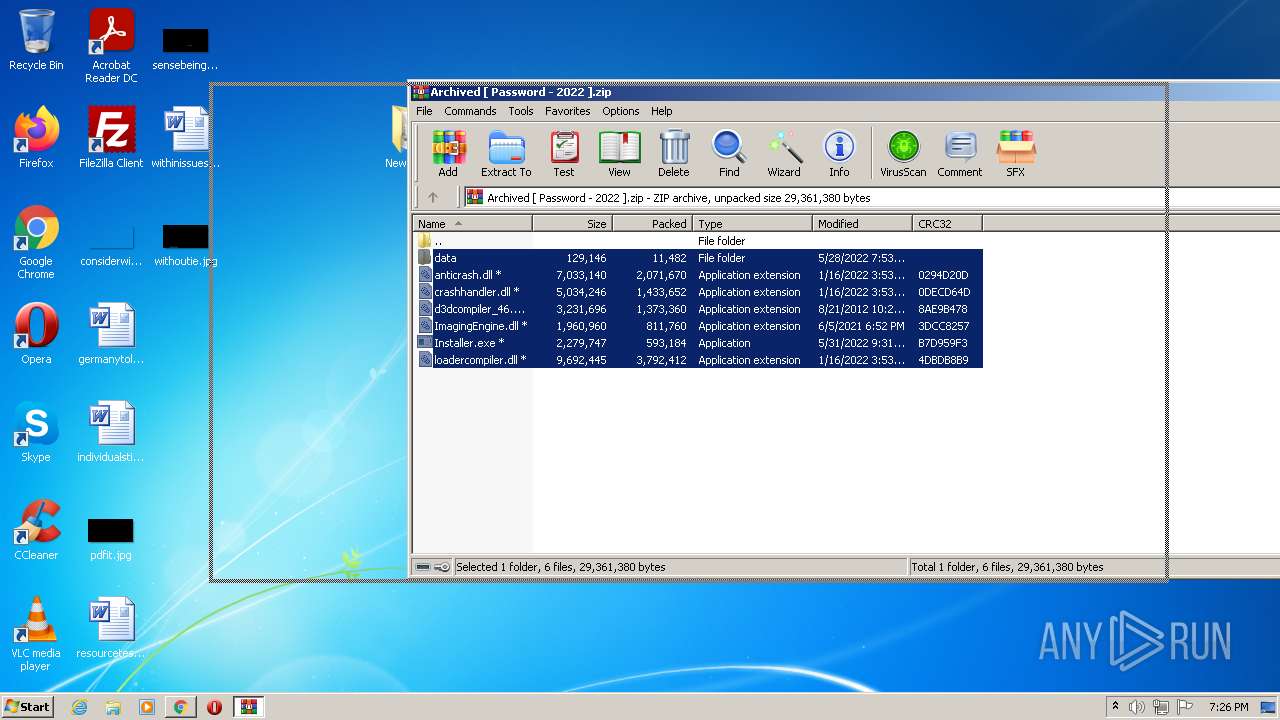Open Windows Explorer from taskbar
This screenshot has height=720, width=1280.
113,707
